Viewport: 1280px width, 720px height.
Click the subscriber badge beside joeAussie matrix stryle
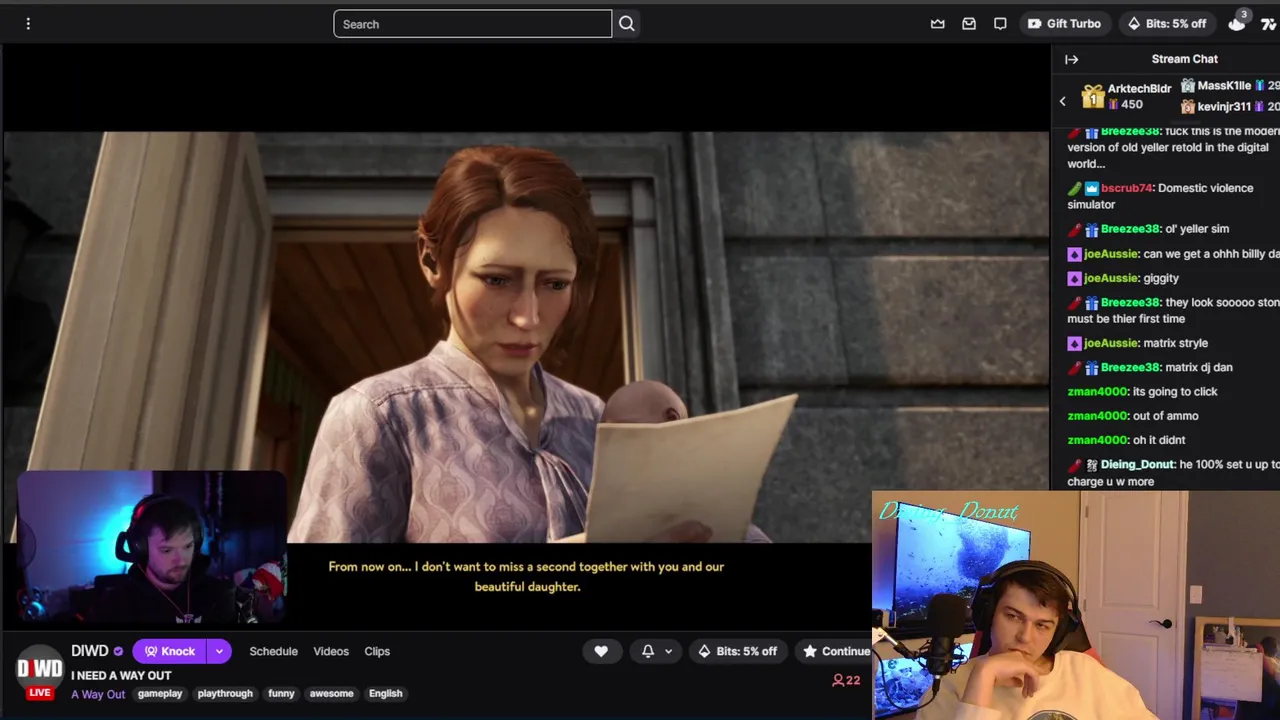point(1074,343)
